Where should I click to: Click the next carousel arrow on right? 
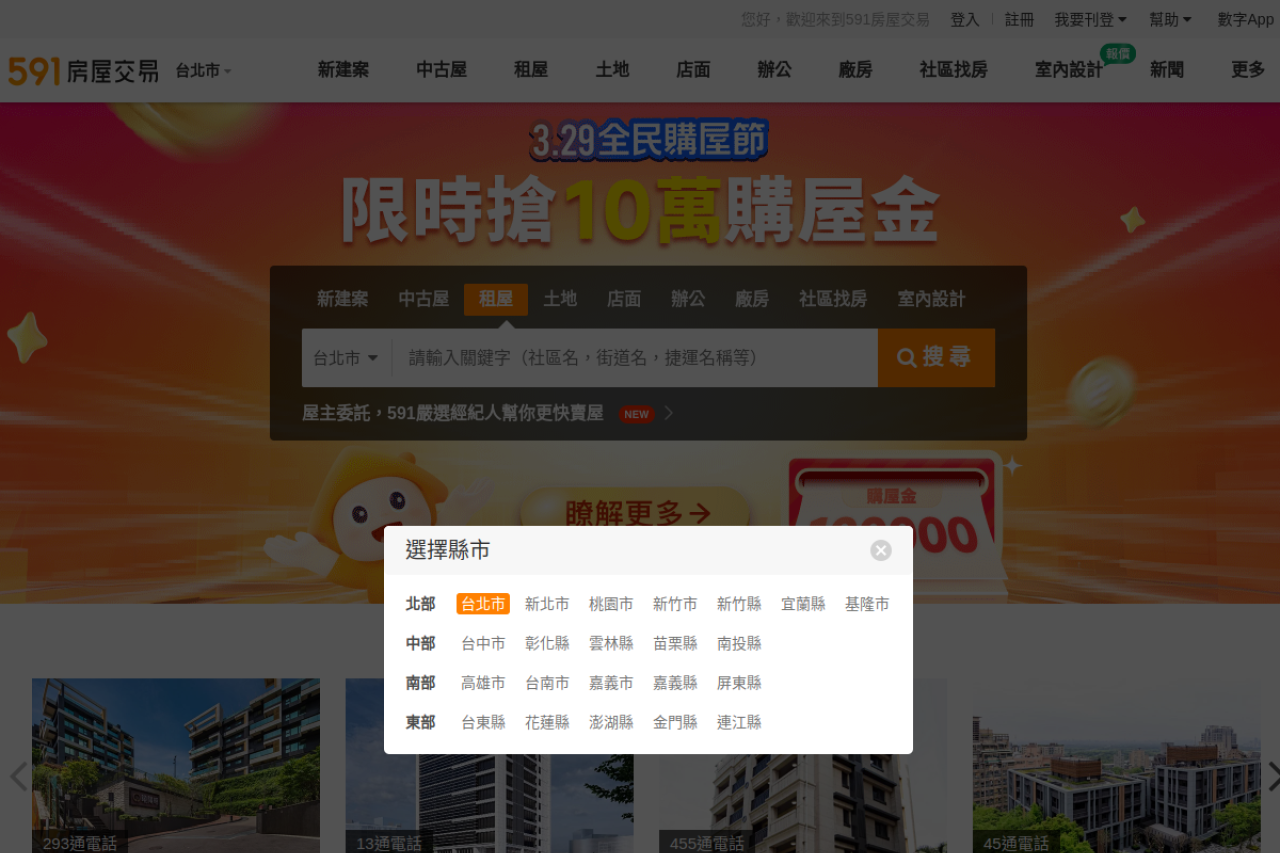tap(1272, 776)
